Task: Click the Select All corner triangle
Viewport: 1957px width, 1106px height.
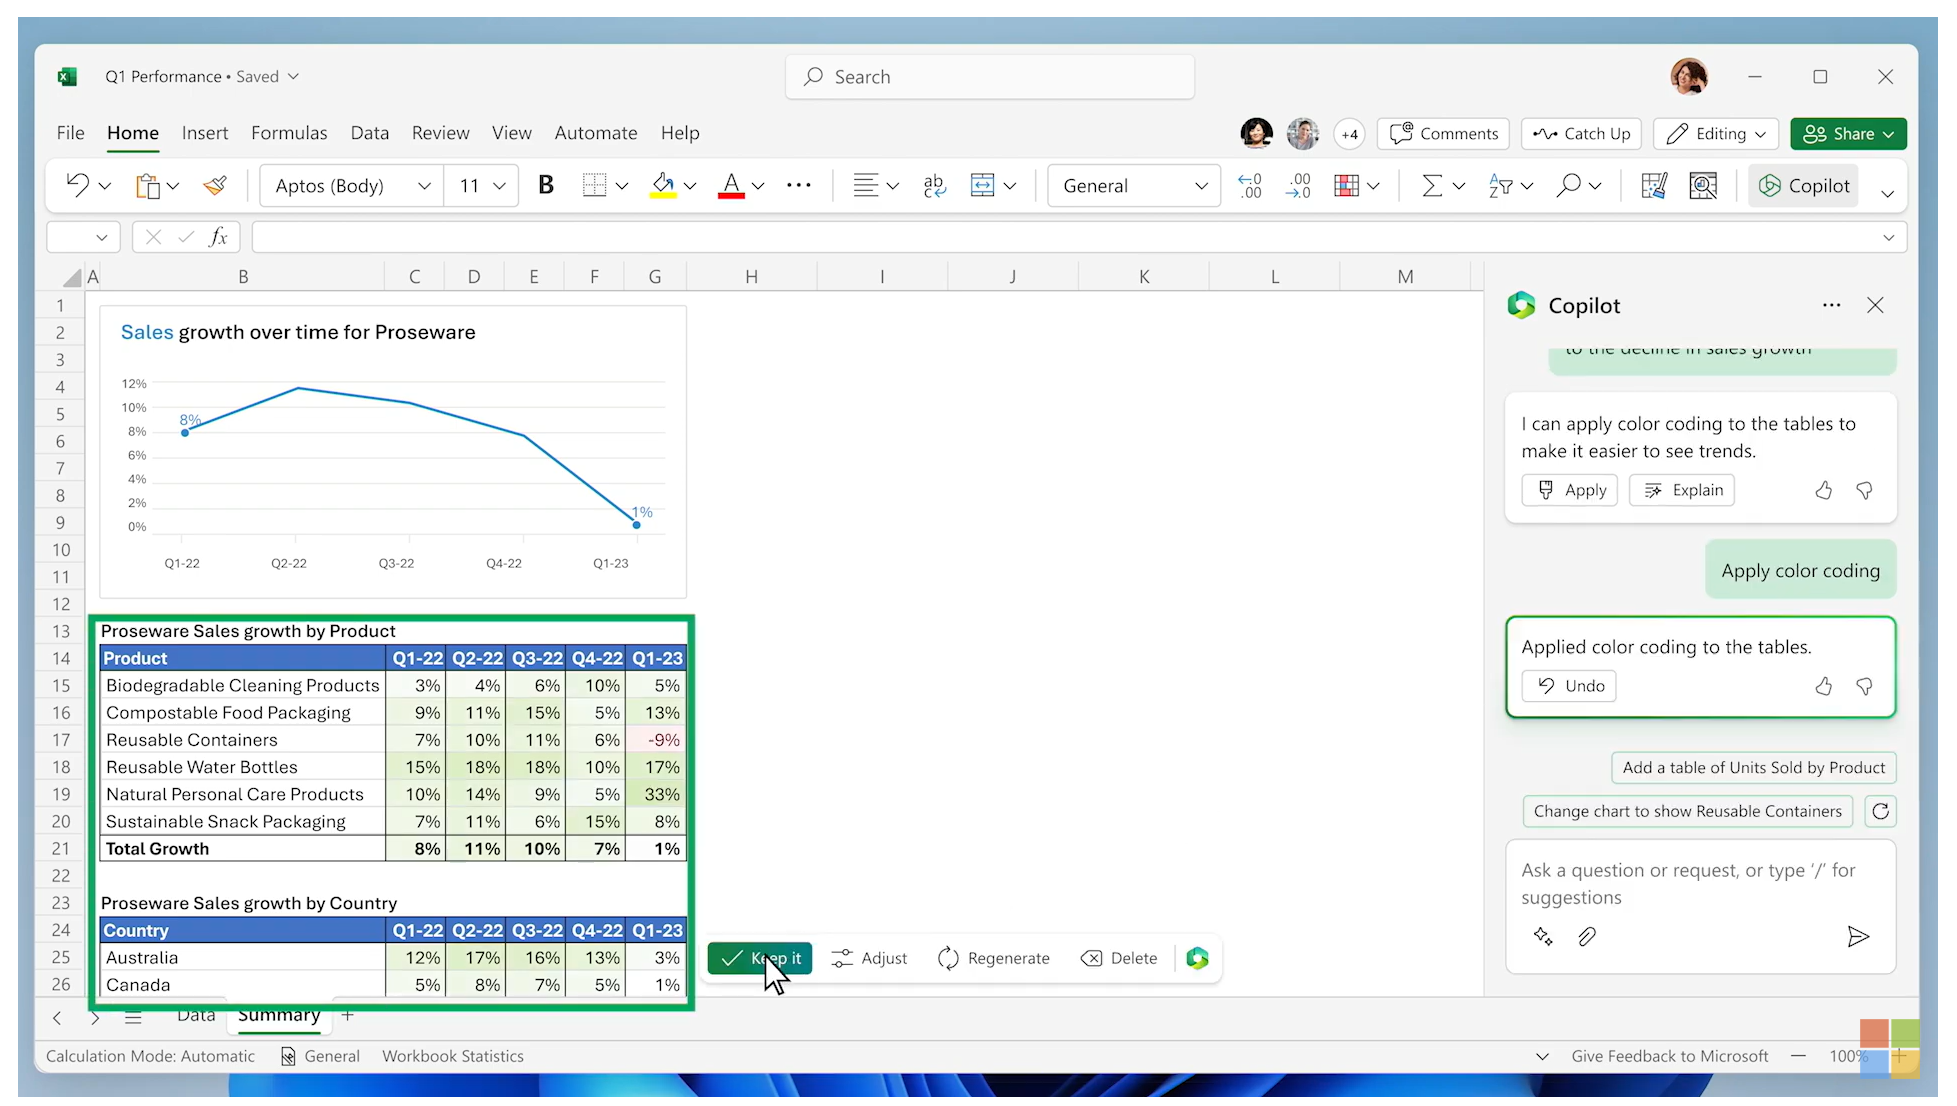Action: [72, 277]
